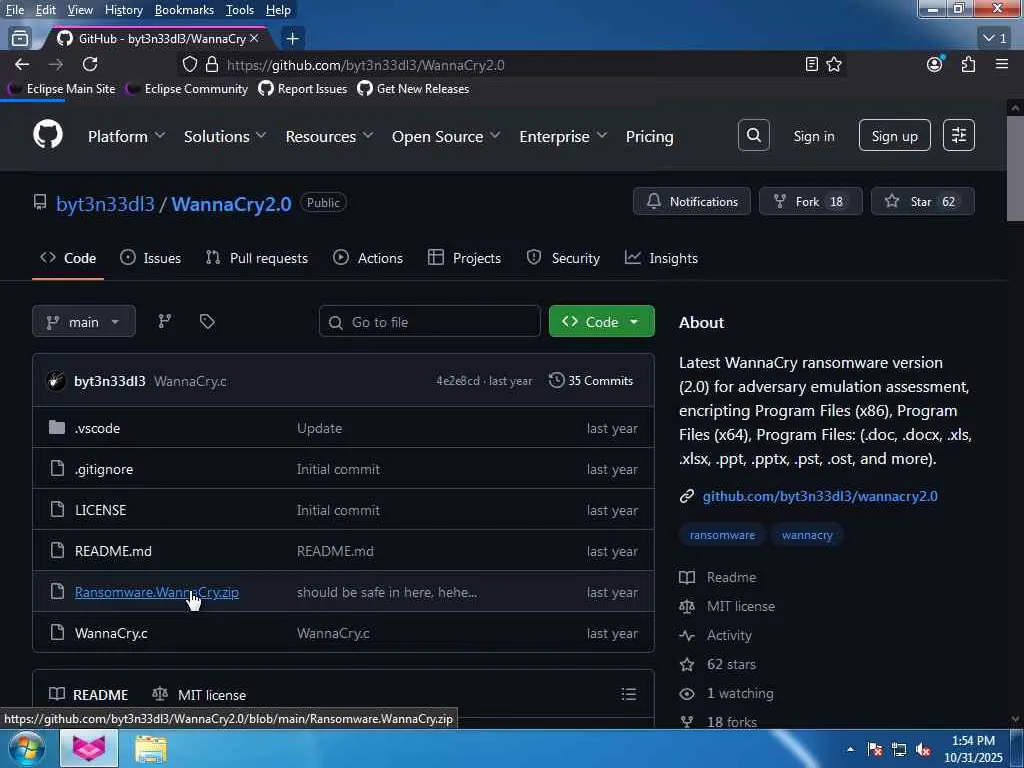Open the .gitignore file
The height and width of the screenshot is (768, 1024).
click(104, 469)
